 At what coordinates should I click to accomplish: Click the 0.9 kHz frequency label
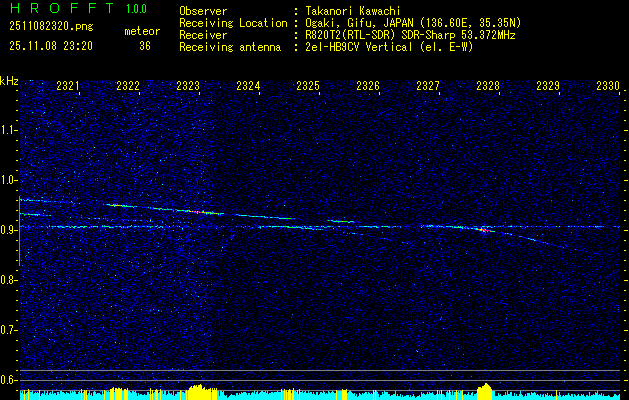coord(8,230)
